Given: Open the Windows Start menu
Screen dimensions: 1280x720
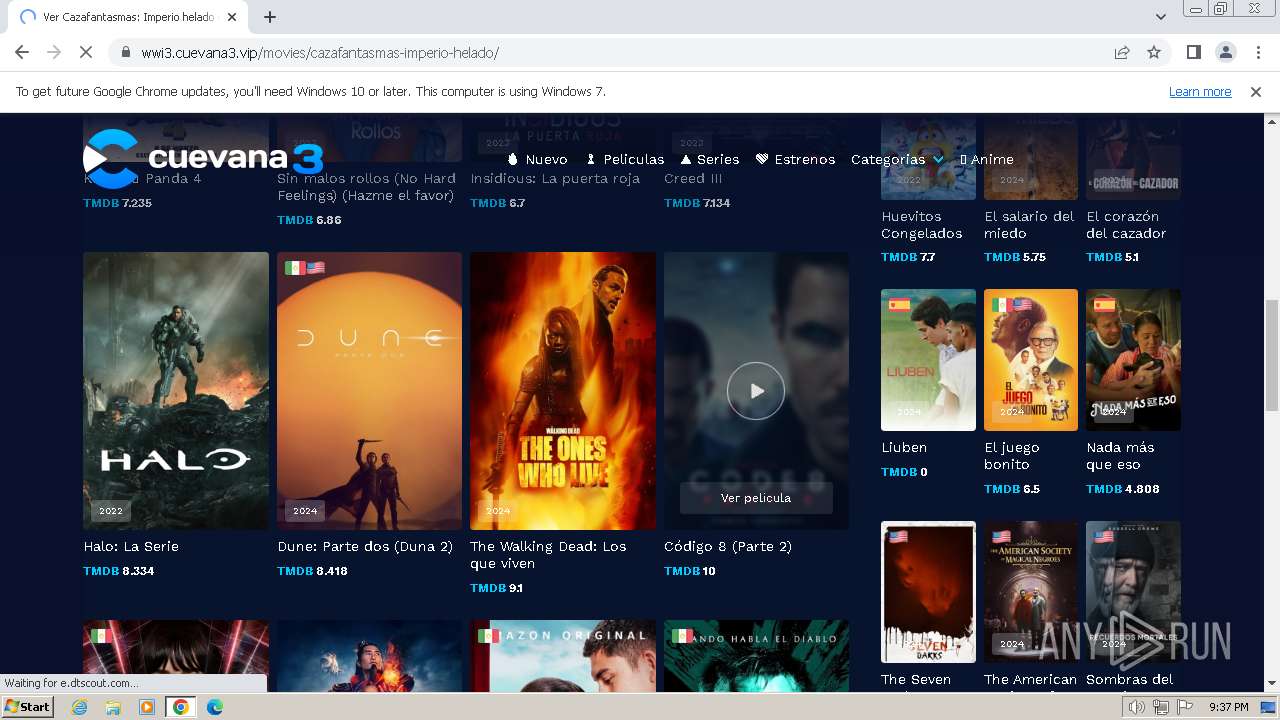Looking at the screenshot, I should pyautogui.click(x=28, y=707).
